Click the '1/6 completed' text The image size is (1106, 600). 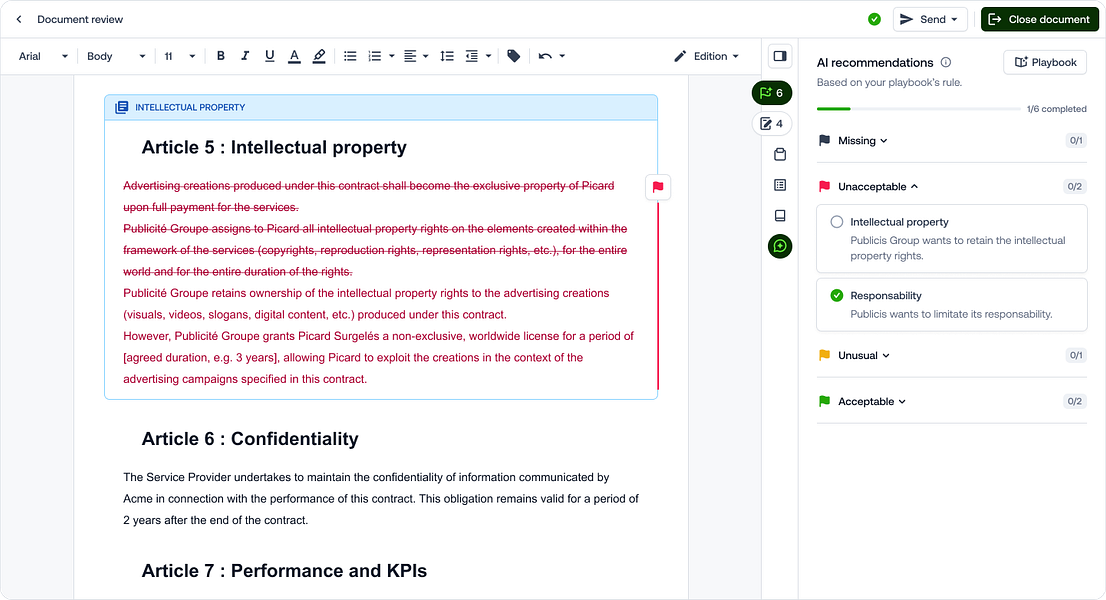(1056, 109)
